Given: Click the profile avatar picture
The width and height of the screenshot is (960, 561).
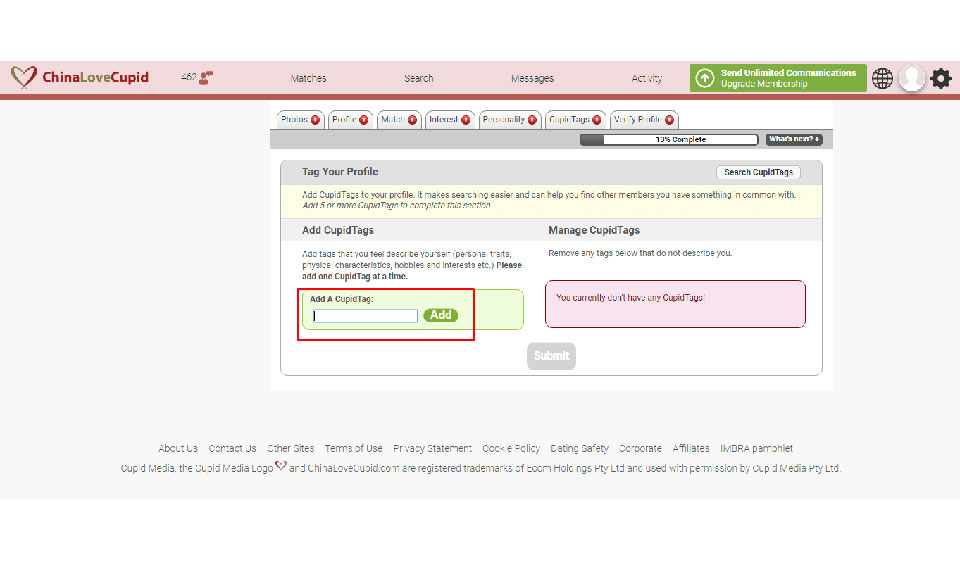Looking at the screenshot, I should point(911,78).
